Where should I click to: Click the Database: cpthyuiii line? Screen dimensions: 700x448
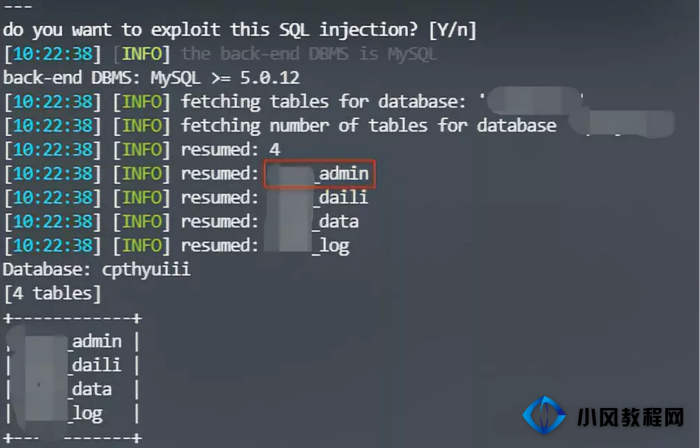[x=96, y=270]
